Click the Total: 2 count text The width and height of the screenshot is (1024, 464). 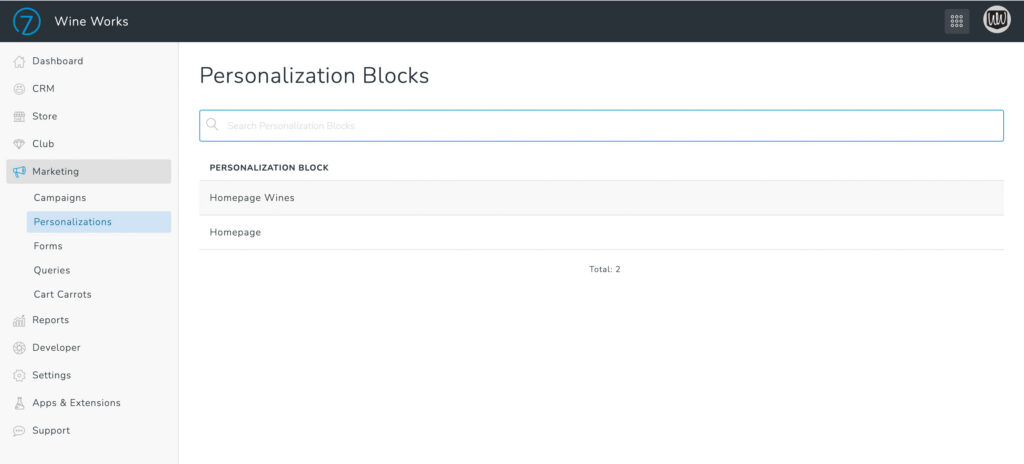(605, 269)
